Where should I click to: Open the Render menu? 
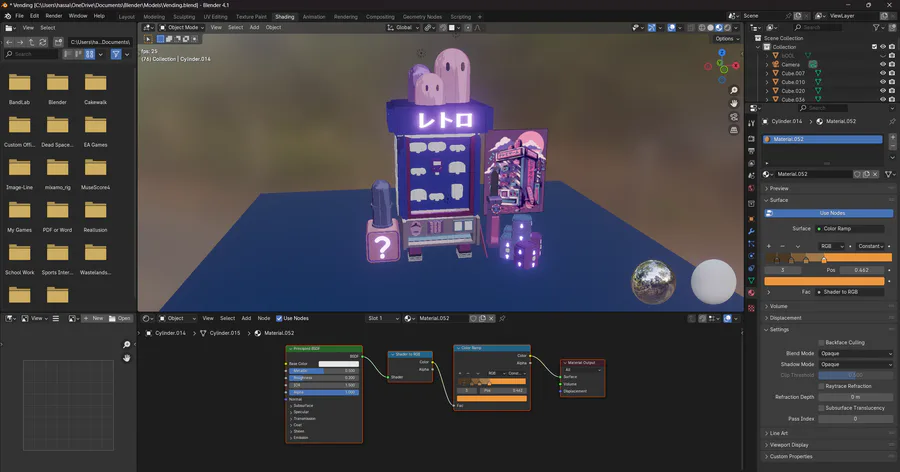tap(53, 16)
